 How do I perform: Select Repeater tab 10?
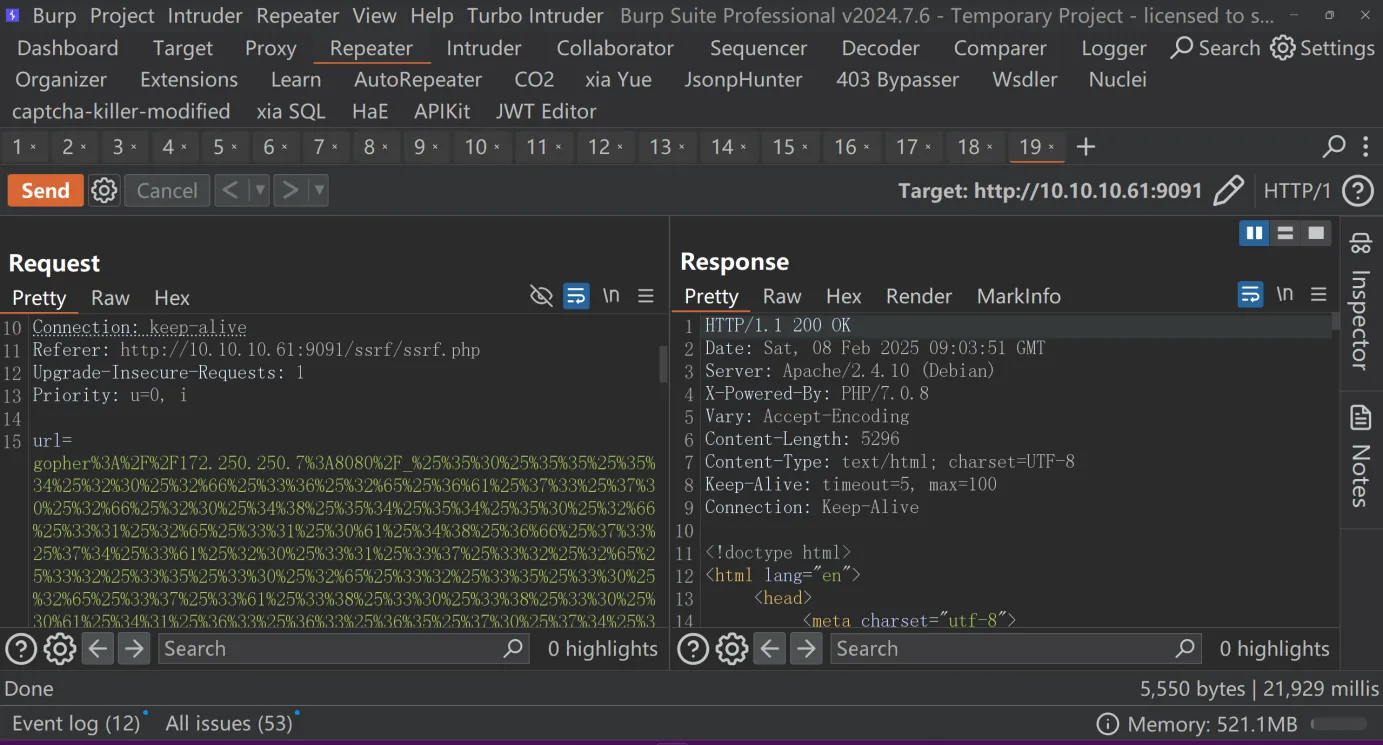tap(475, 147)
